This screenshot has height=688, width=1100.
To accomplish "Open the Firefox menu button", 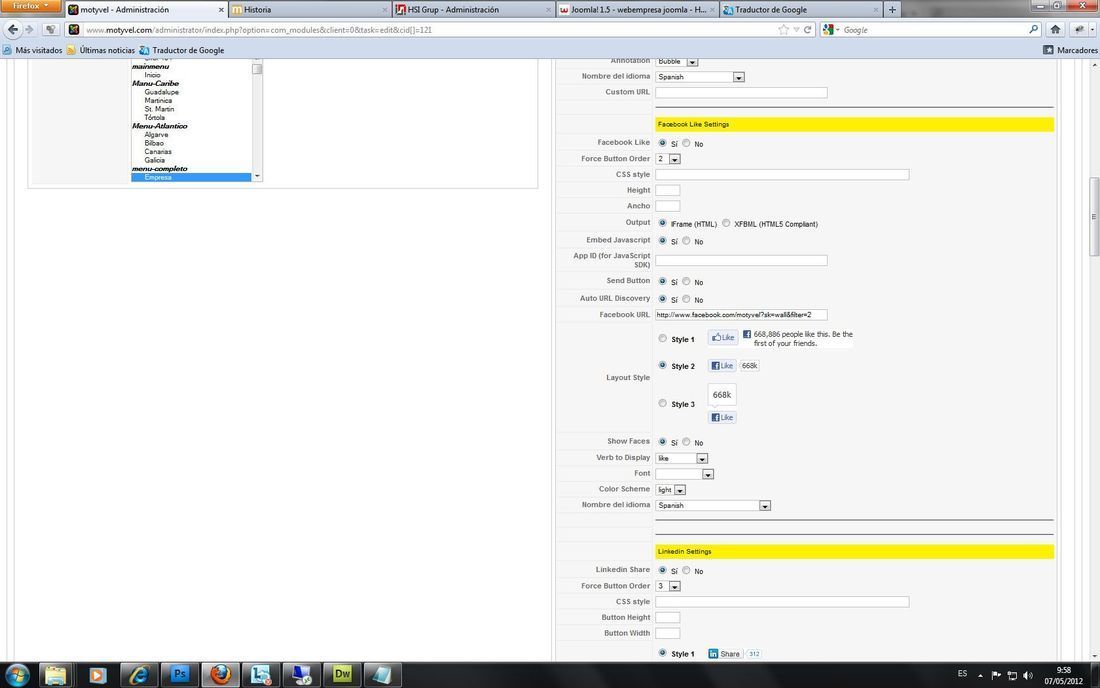I will [x=30, y=6].
